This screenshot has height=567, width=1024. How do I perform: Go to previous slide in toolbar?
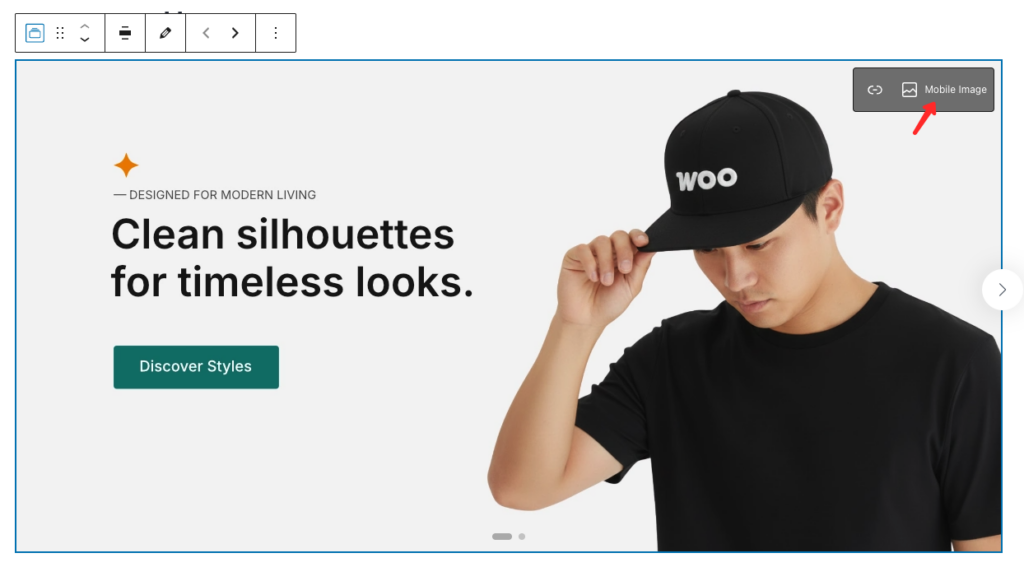(x=206, y=33)
